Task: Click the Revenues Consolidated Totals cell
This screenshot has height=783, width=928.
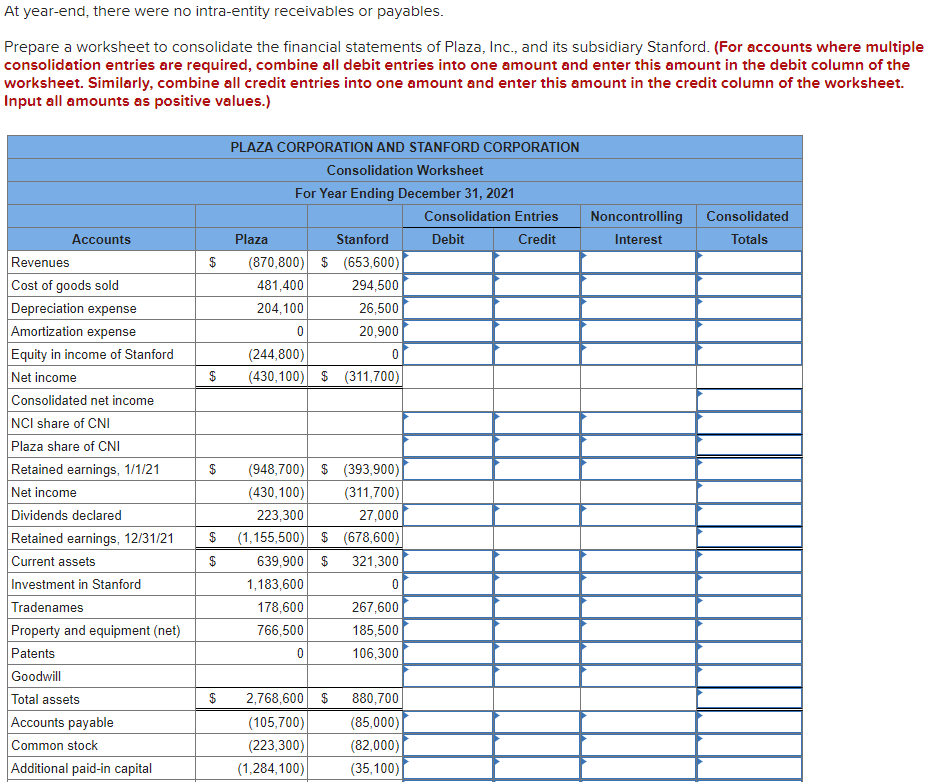Action: 749,262
